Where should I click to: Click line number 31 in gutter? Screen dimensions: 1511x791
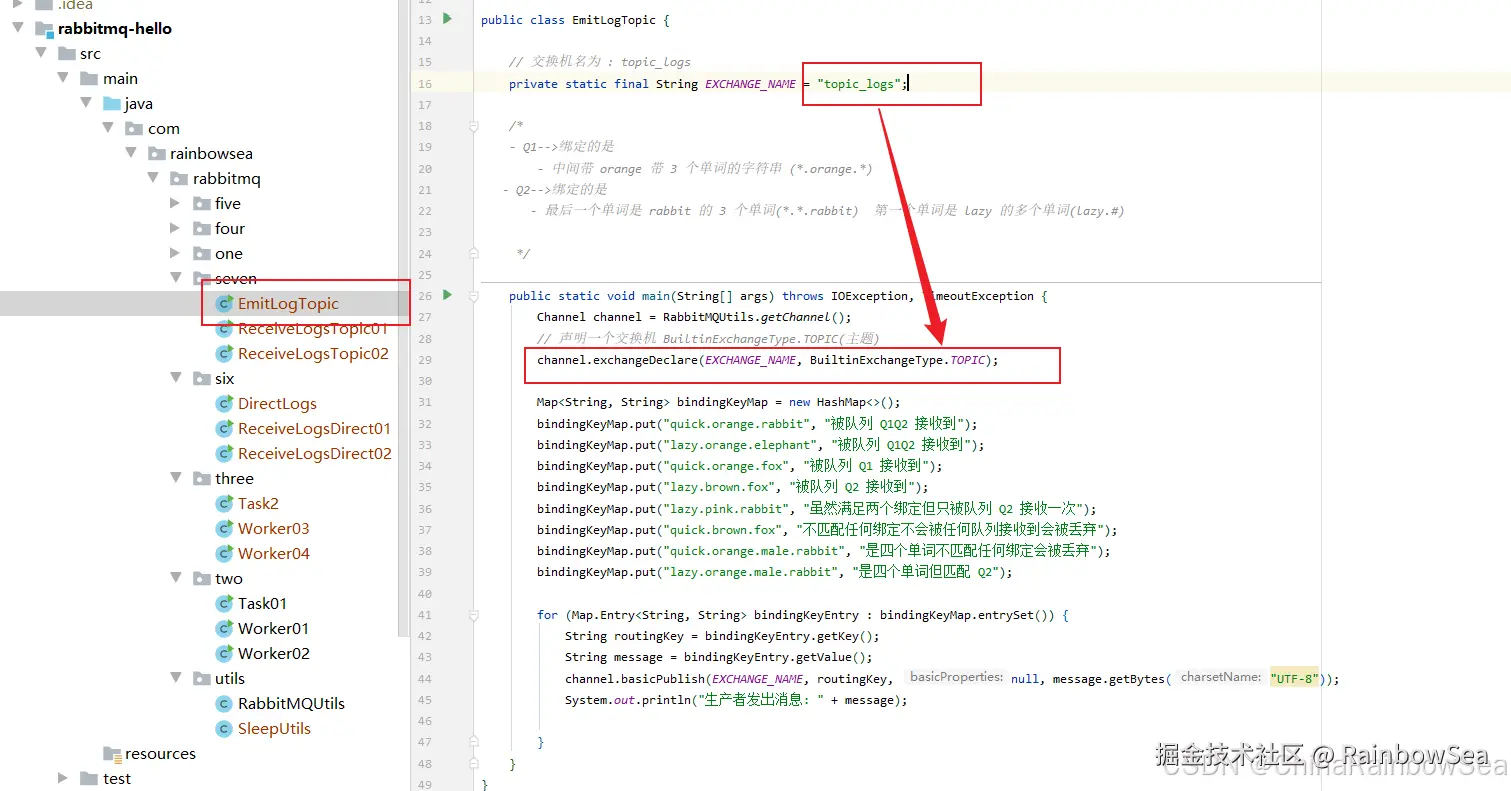coord(424,402)
